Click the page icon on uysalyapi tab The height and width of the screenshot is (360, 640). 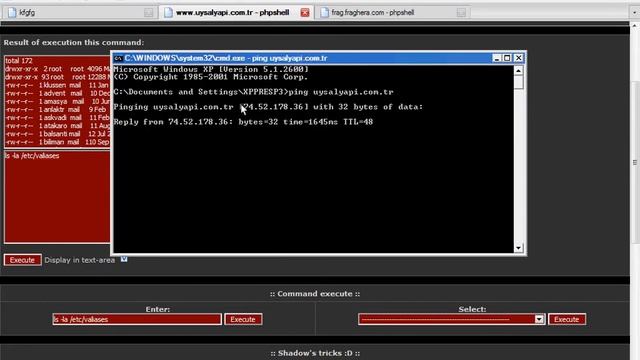(168, 13)
